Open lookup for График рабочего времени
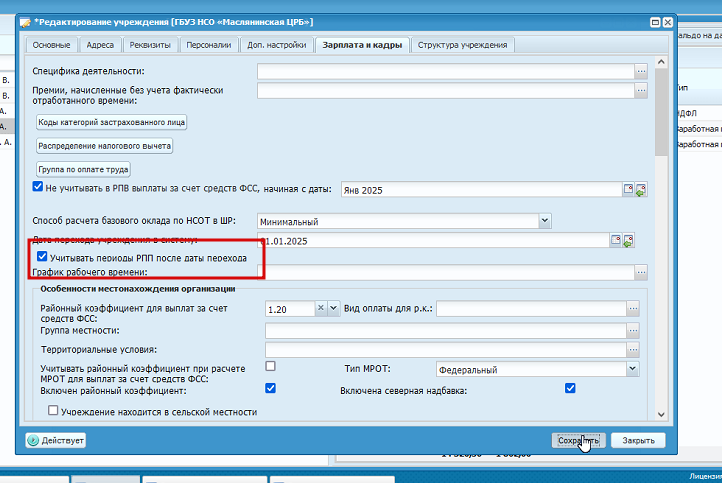 [x=641, y=272]
